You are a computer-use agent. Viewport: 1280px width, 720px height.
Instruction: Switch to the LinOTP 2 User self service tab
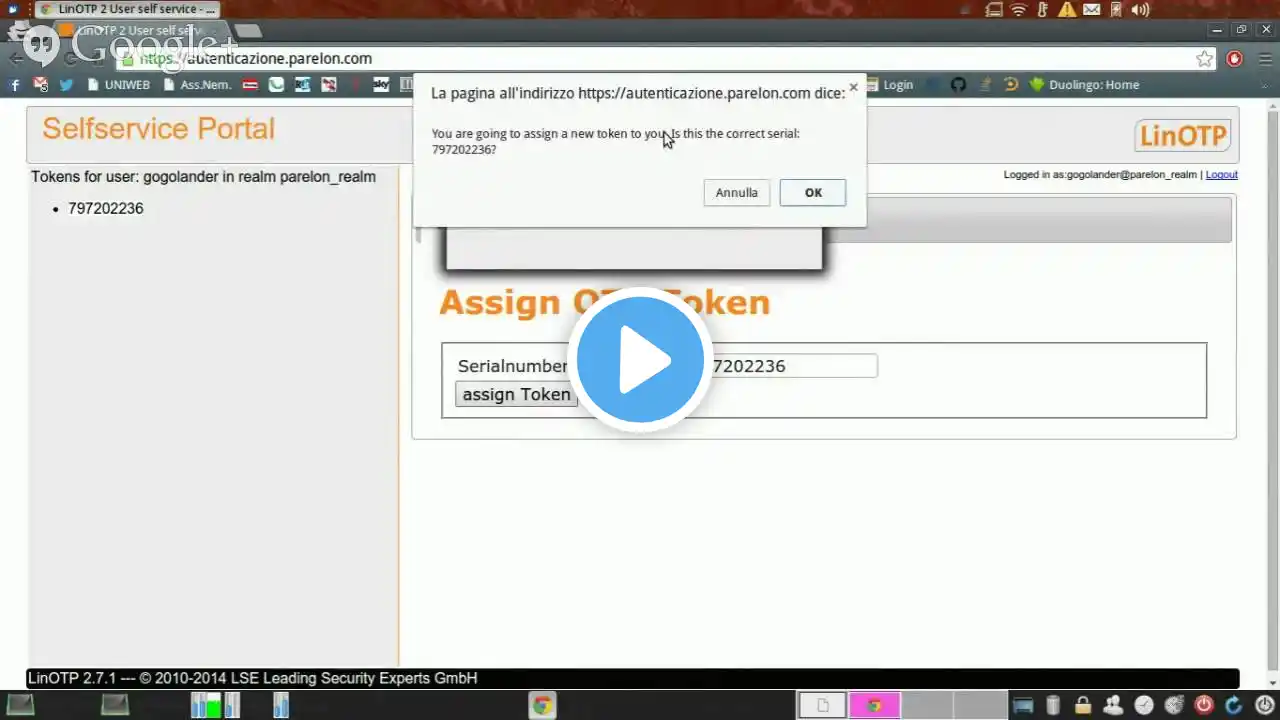pos(140,31)
